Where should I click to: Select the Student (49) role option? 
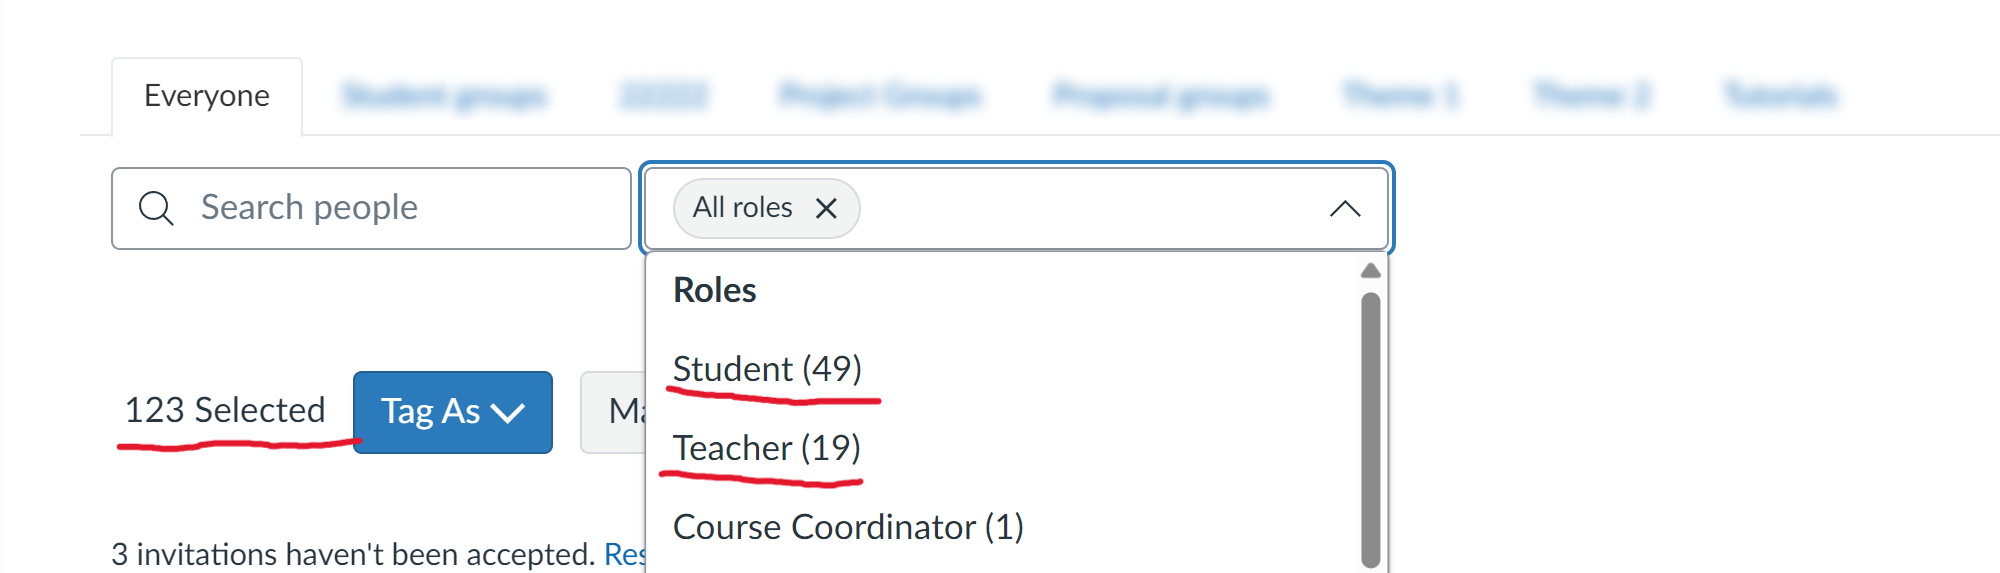767,369
